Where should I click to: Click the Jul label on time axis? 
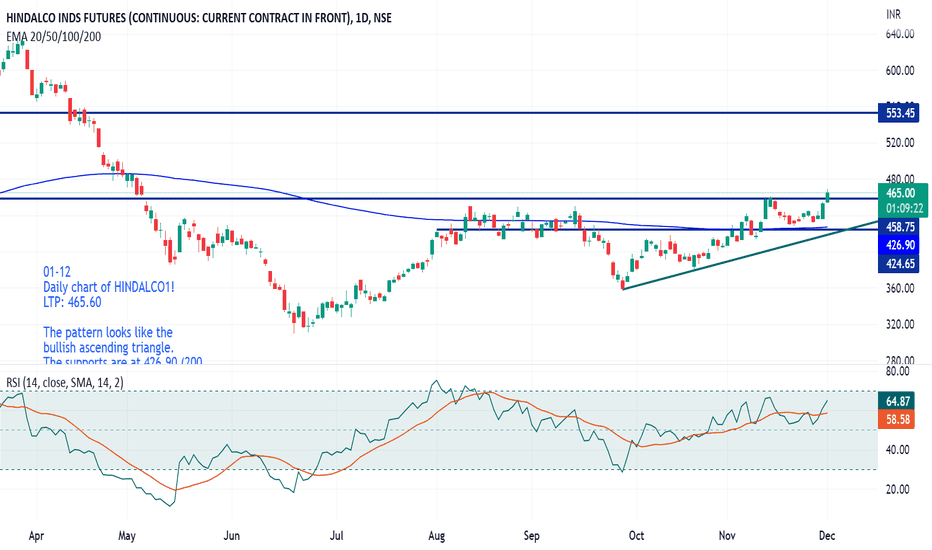(336, 536)
